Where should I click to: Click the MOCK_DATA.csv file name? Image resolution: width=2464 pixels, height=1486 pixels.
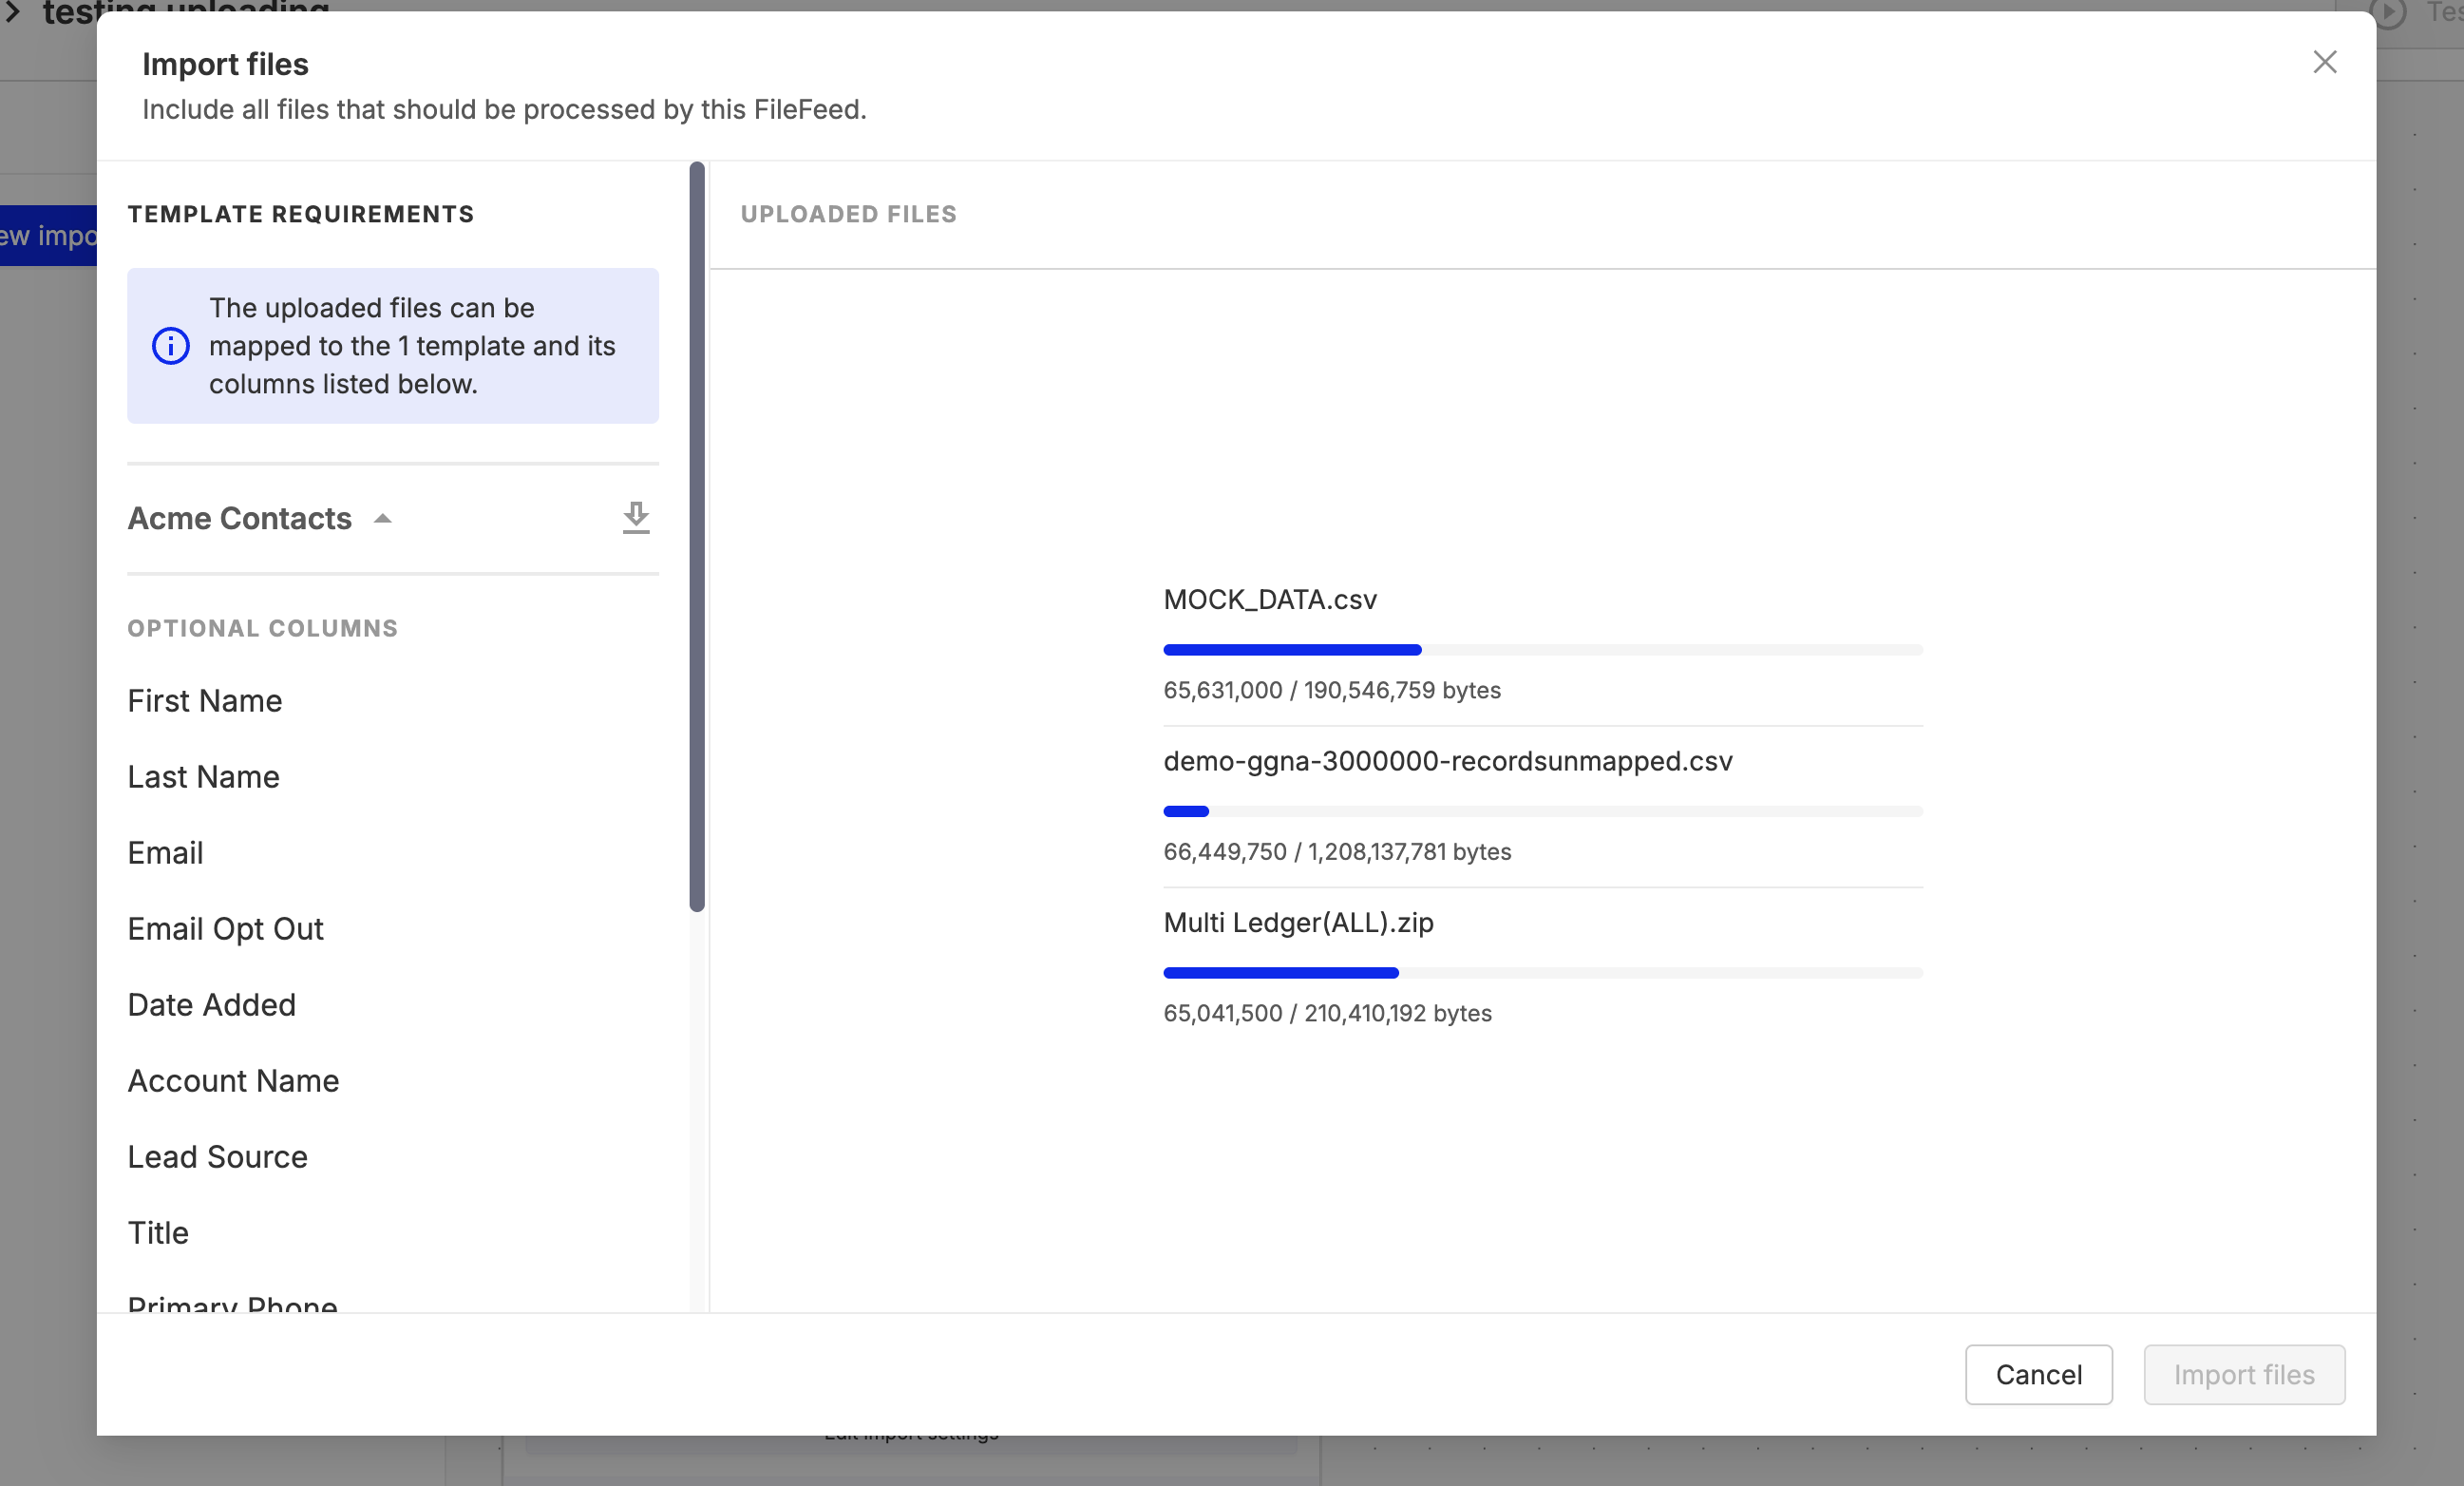click(x=1270, y=599)
